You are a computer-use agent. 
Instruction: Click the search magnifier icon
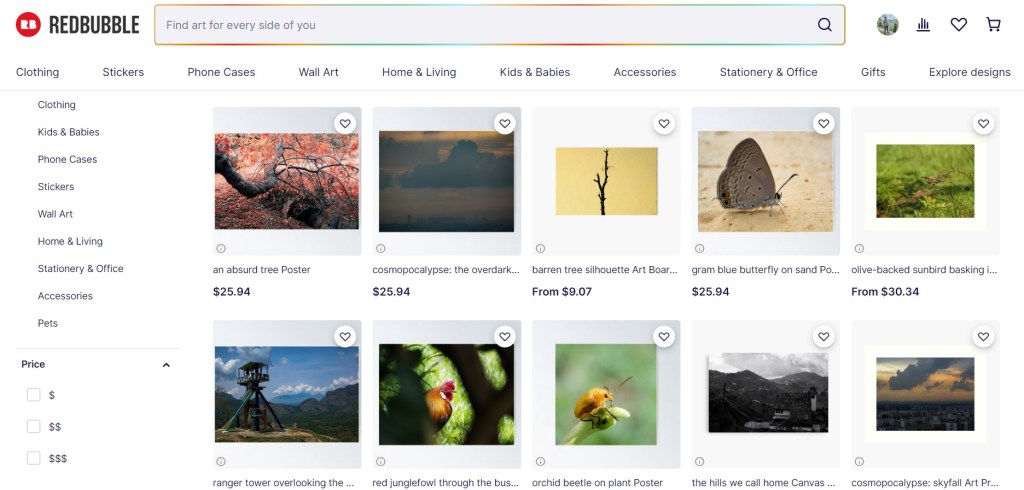pyautogui.click(x=824, y=25)
